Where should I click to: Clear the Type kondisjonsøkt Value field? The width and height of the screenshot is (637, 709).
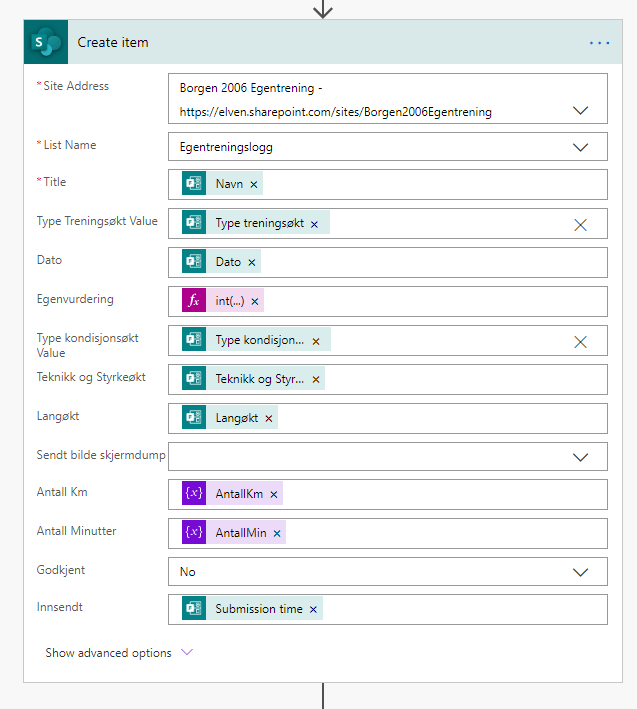click(x=580, y=342)
